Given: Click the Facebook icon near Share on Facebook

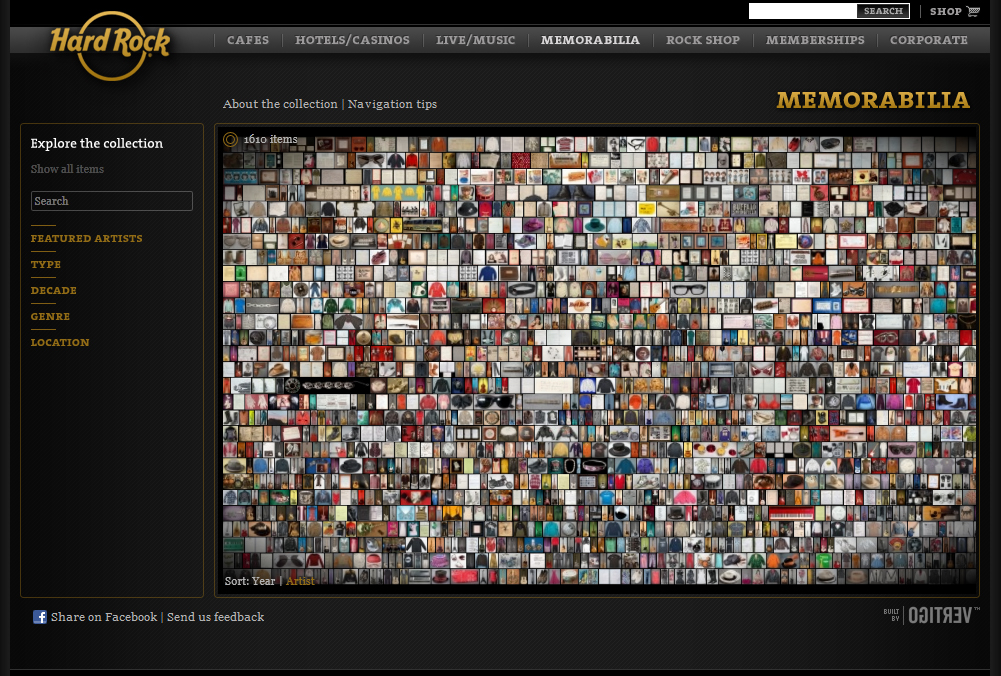Looking at the screenshot, I should tap(38, 617).
